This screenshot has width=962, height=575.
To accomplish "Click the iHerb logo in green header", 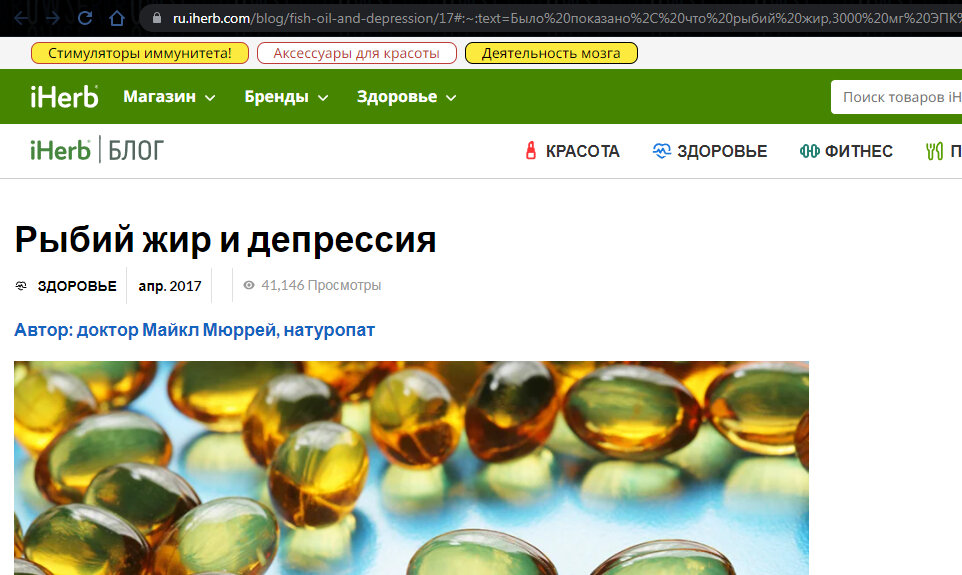I will point(64,97).
